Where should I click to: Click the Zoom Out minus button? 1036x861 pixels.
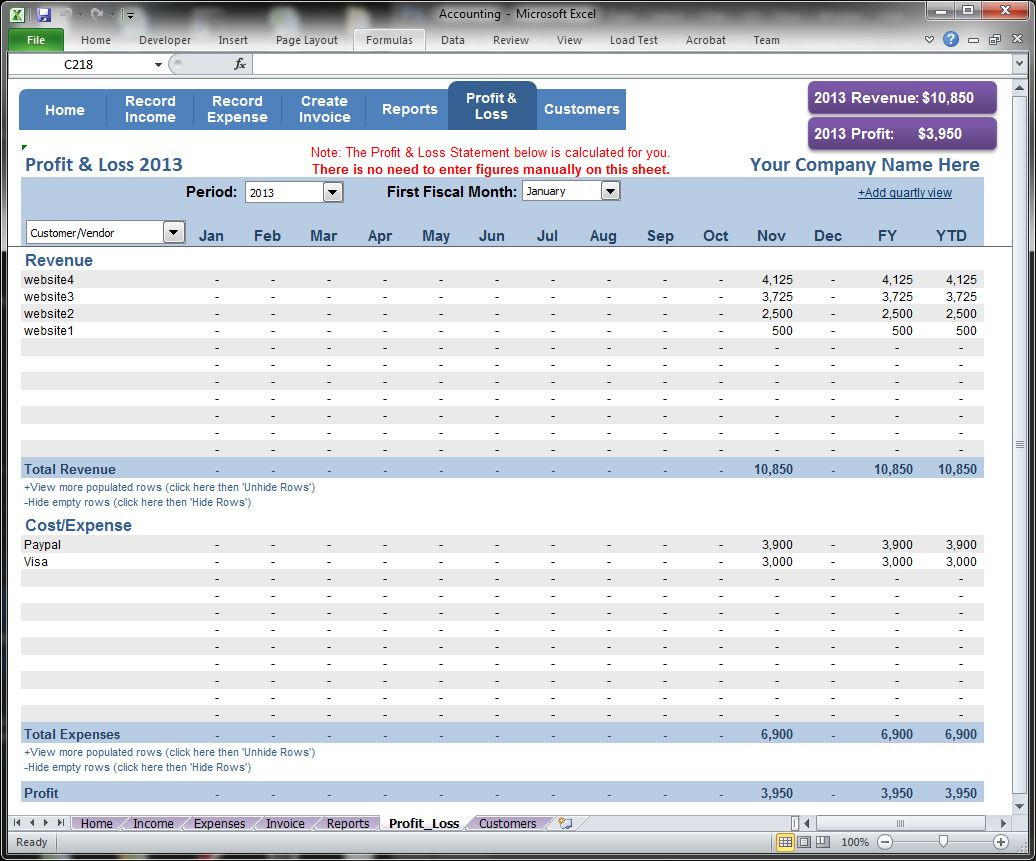pyautogui.click(x=885, y=842)
